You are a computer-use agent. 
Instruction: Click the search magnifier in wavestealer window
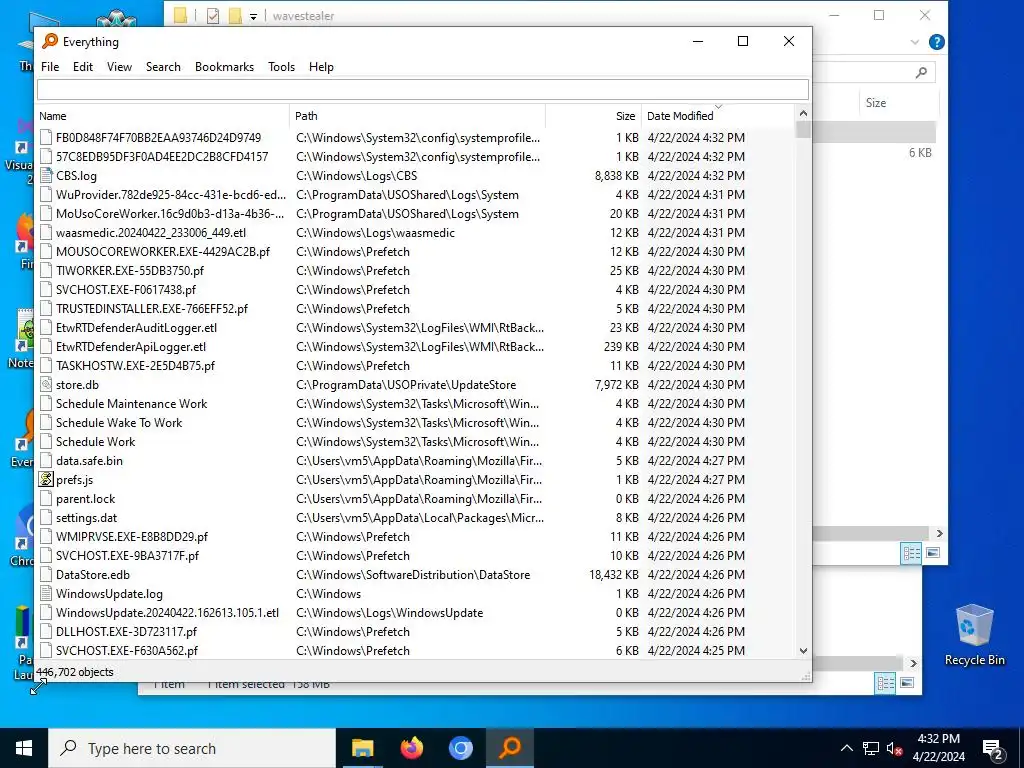click(921, 72)
